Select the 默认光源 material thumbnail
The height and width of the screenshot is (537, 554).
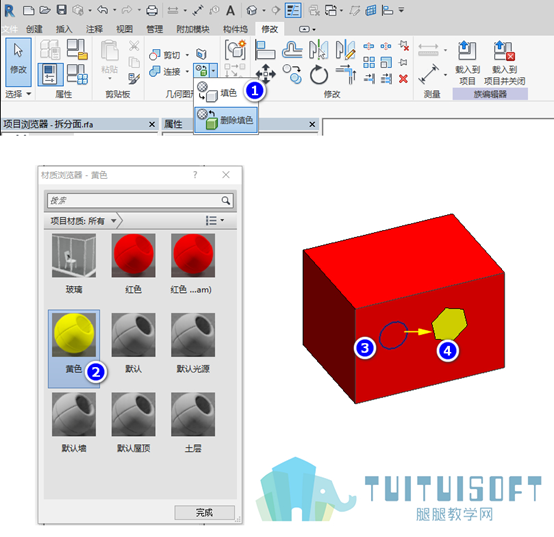tap(193, 335)
